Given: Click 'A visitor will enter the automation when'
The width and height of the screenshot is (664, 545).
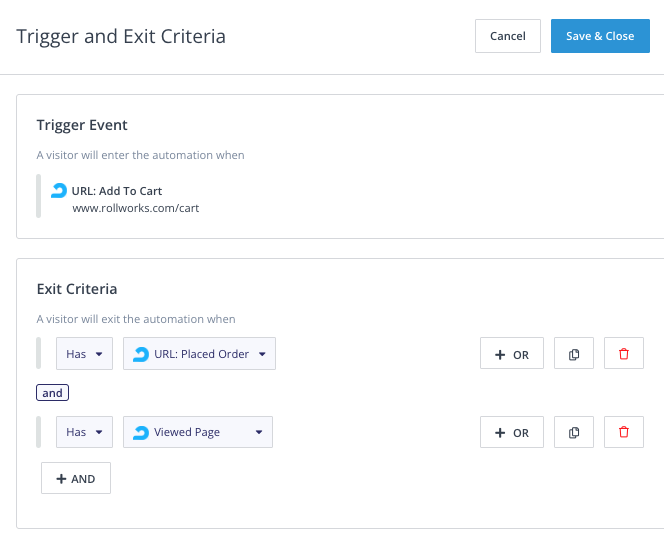Looking at the screenshot, I should [x=140, y=155].
